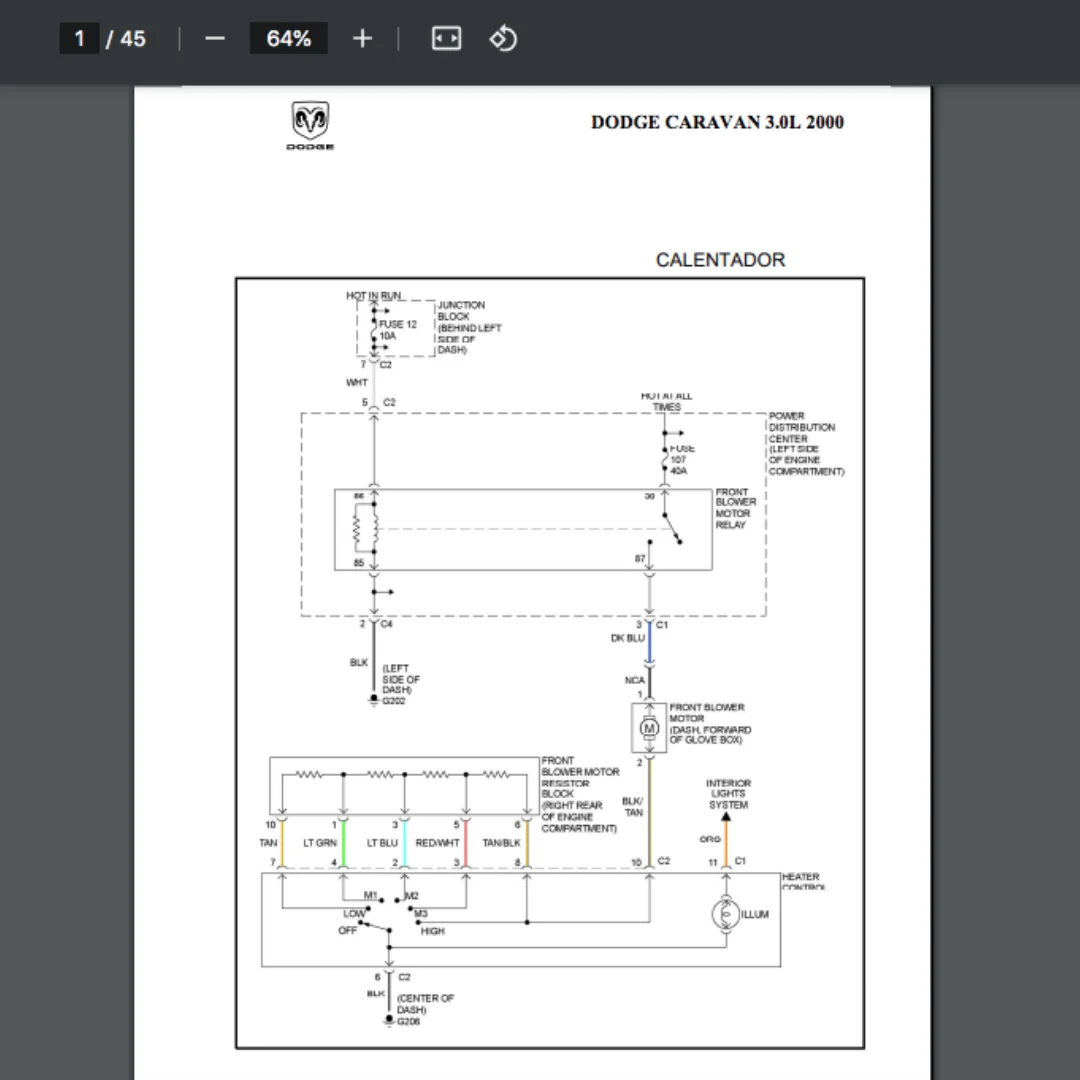
Task: Click the 'CALENTADOR' diagram title
Action: [x=720, y=260]
